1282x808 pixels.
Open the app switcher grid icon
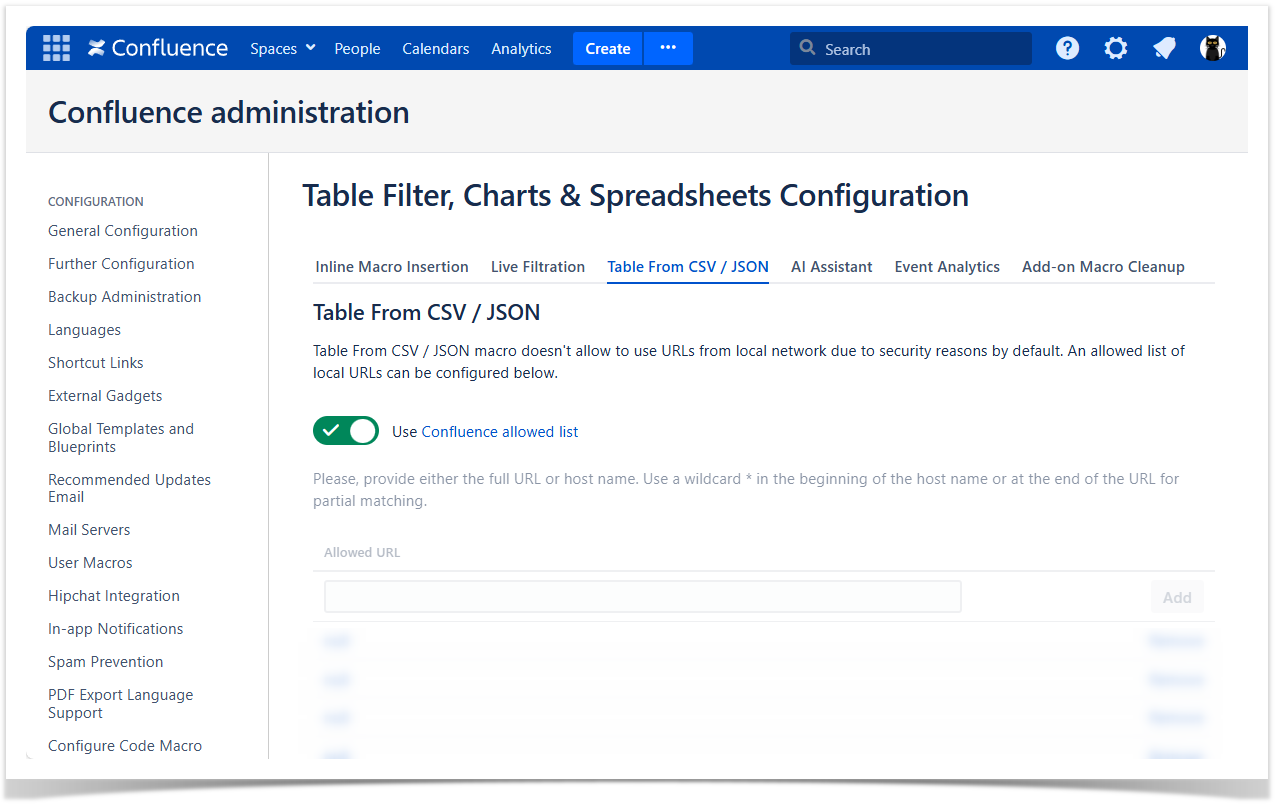56,48
